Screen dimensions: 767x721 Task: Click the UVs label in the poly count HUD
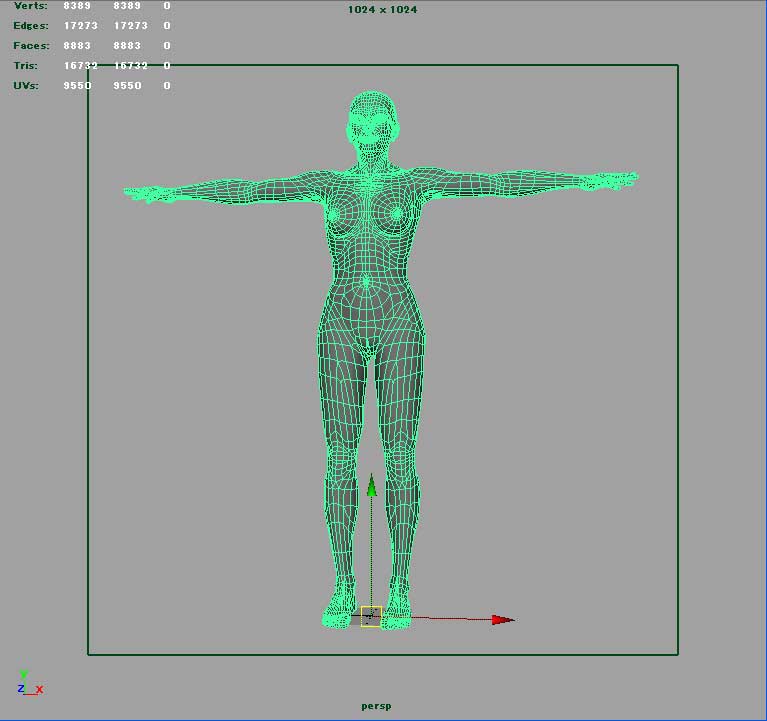(x=26, y=86)
